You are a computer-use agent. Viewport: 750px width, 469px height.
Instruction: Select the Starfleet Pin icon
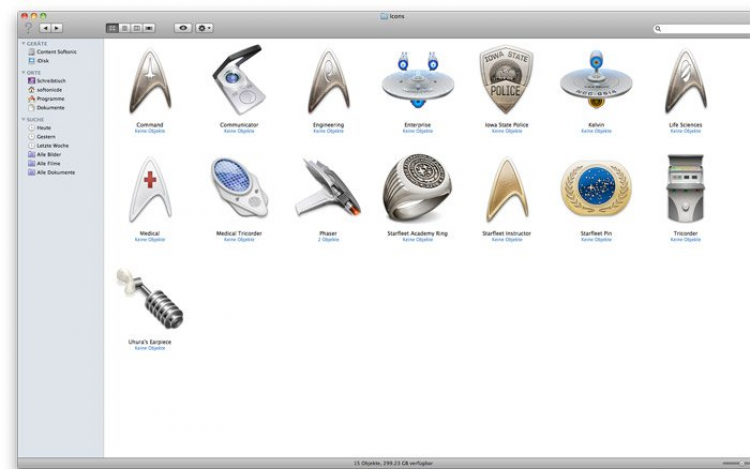pyautogui.click(x=596, y=188)
